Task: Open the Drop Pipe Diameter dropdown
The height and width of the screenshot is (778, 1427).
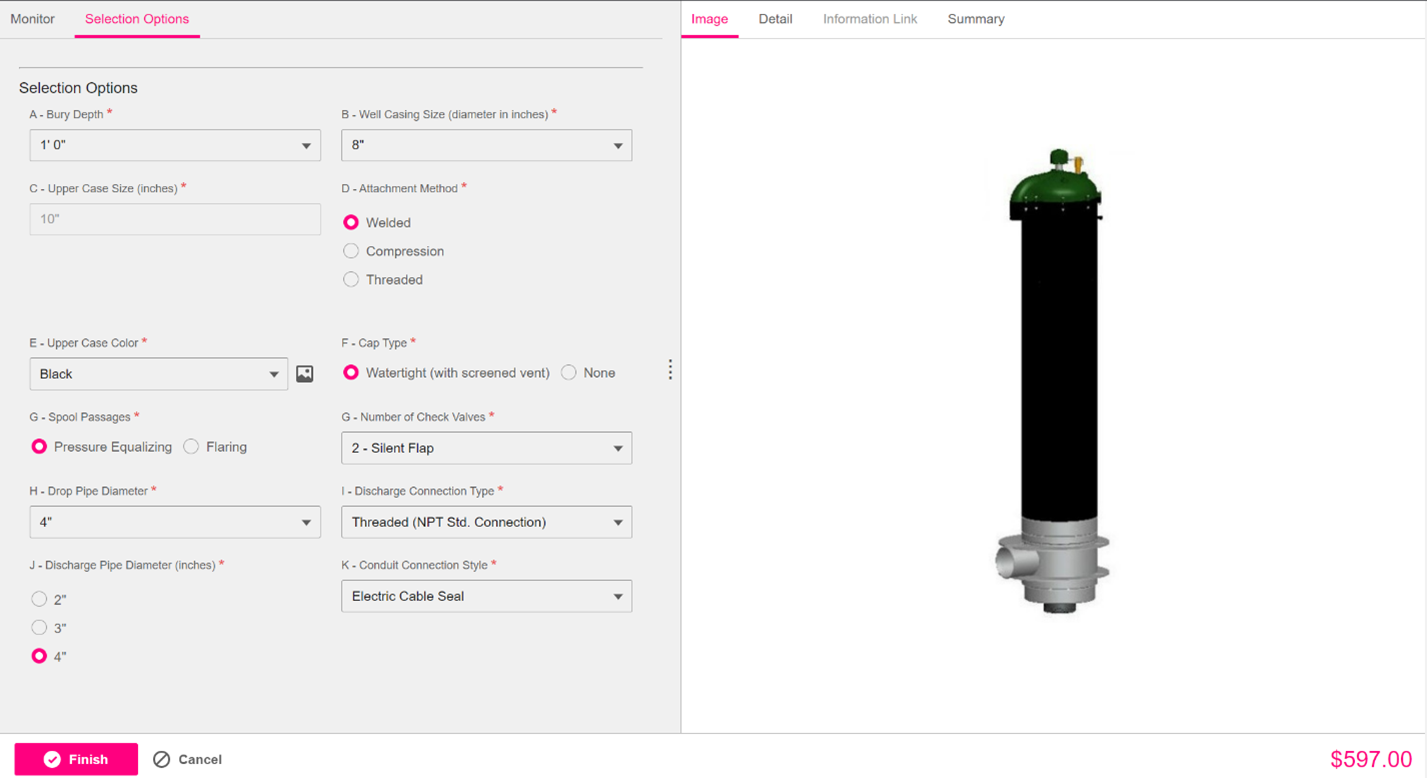Action: point(175,522)
